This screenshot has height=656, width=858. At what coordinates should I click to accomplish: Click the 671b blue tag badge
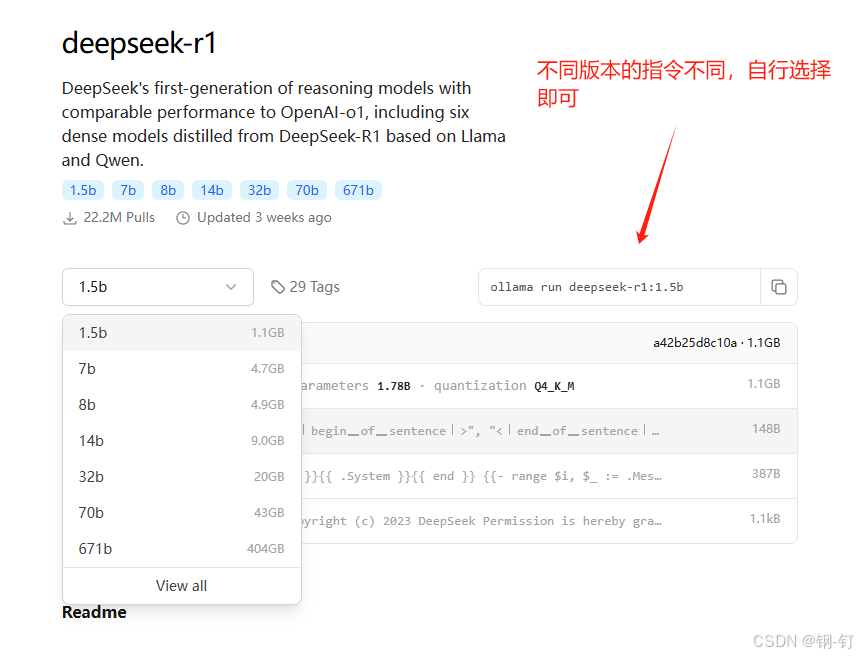358,190
